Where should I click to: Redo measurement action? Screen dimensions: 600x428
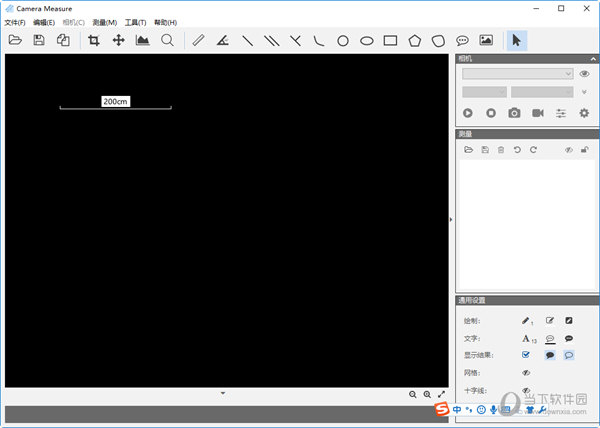point(533,150)
